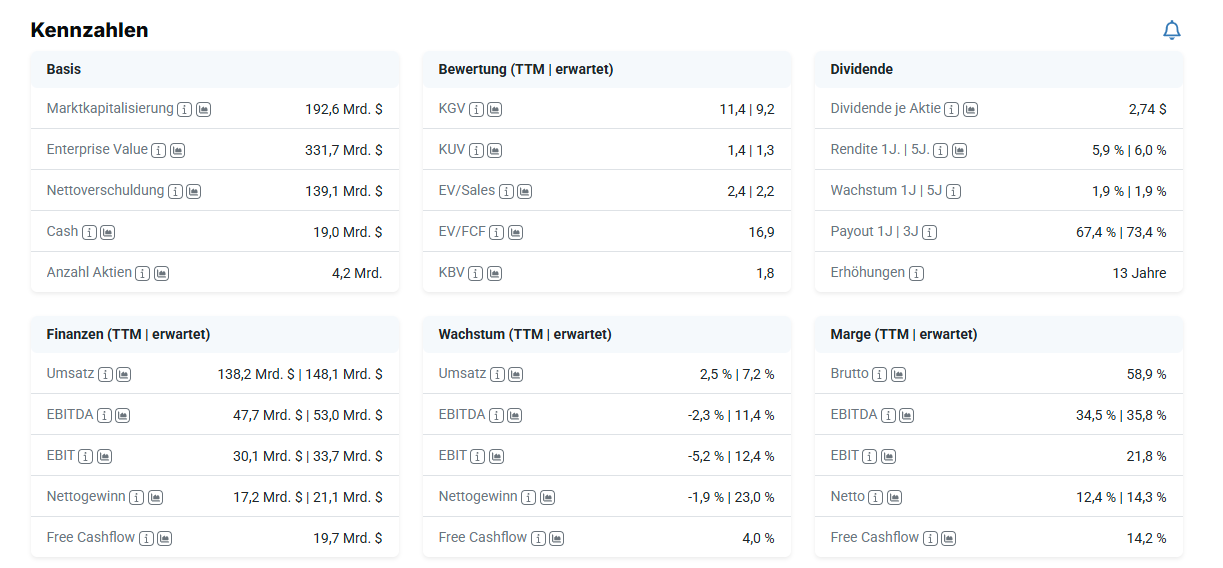Click the Rendite 1J. | 5J. label

[x=880, y=149]
